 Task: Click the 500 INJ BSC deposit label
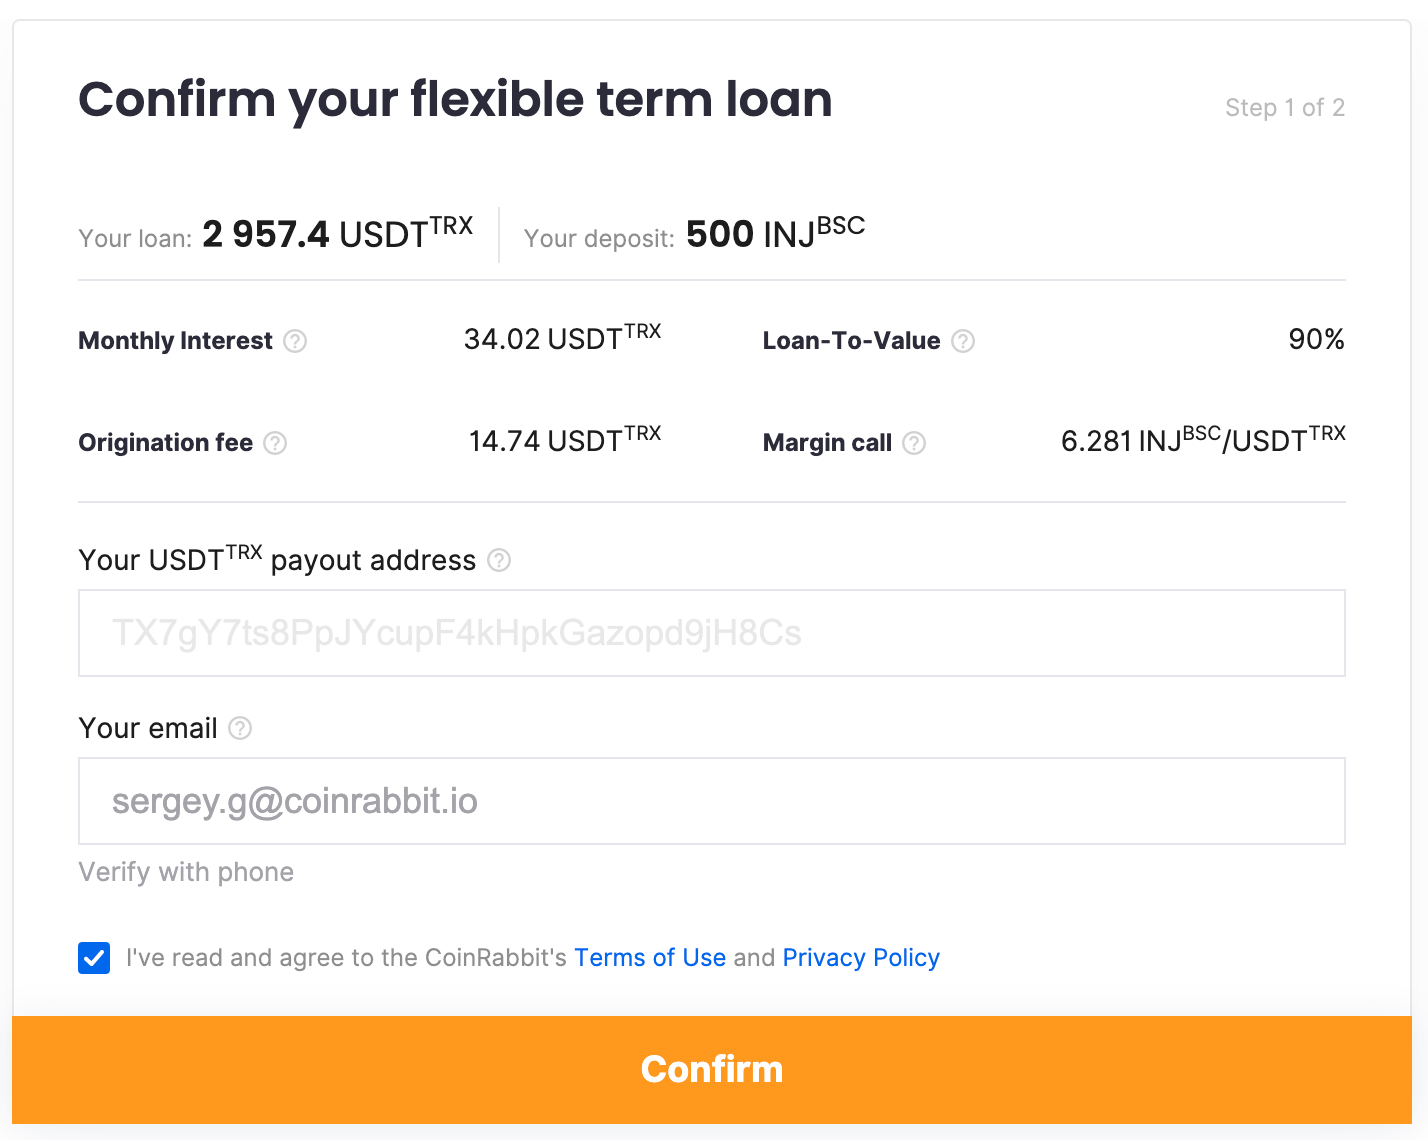pyautogui.click(x=773, y=234)
